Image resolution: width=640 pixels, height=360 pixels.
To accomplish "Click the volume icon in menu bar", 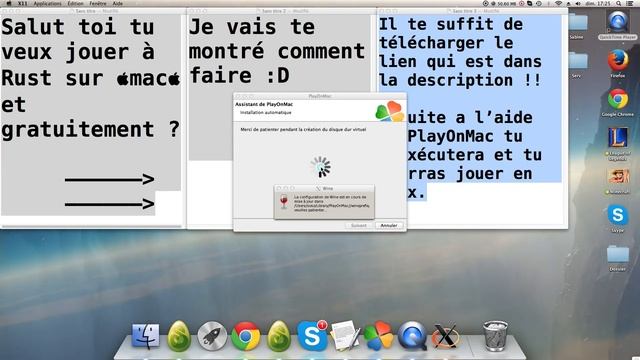I will (x=578, y=3).
